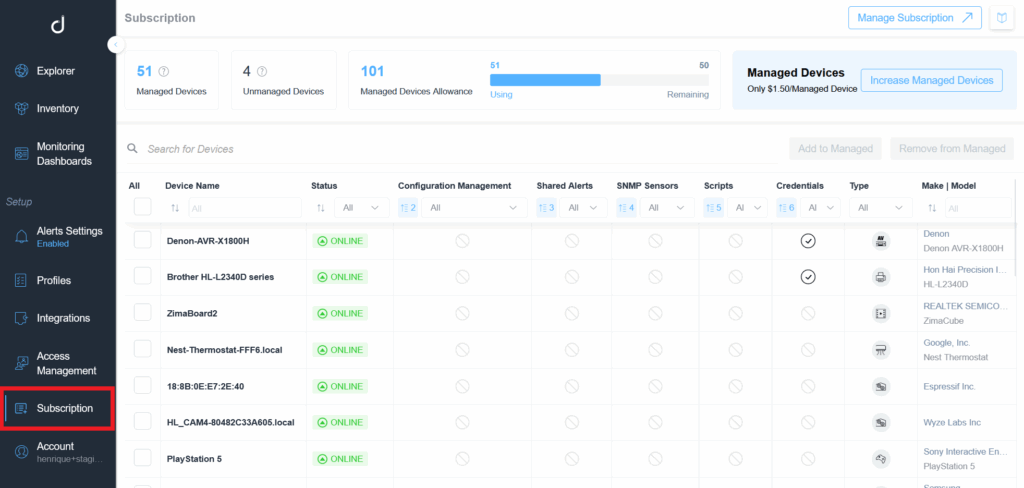Open the Type column filter dropdown
Viewport: 1024px width, 488px height.
(880, 208)
